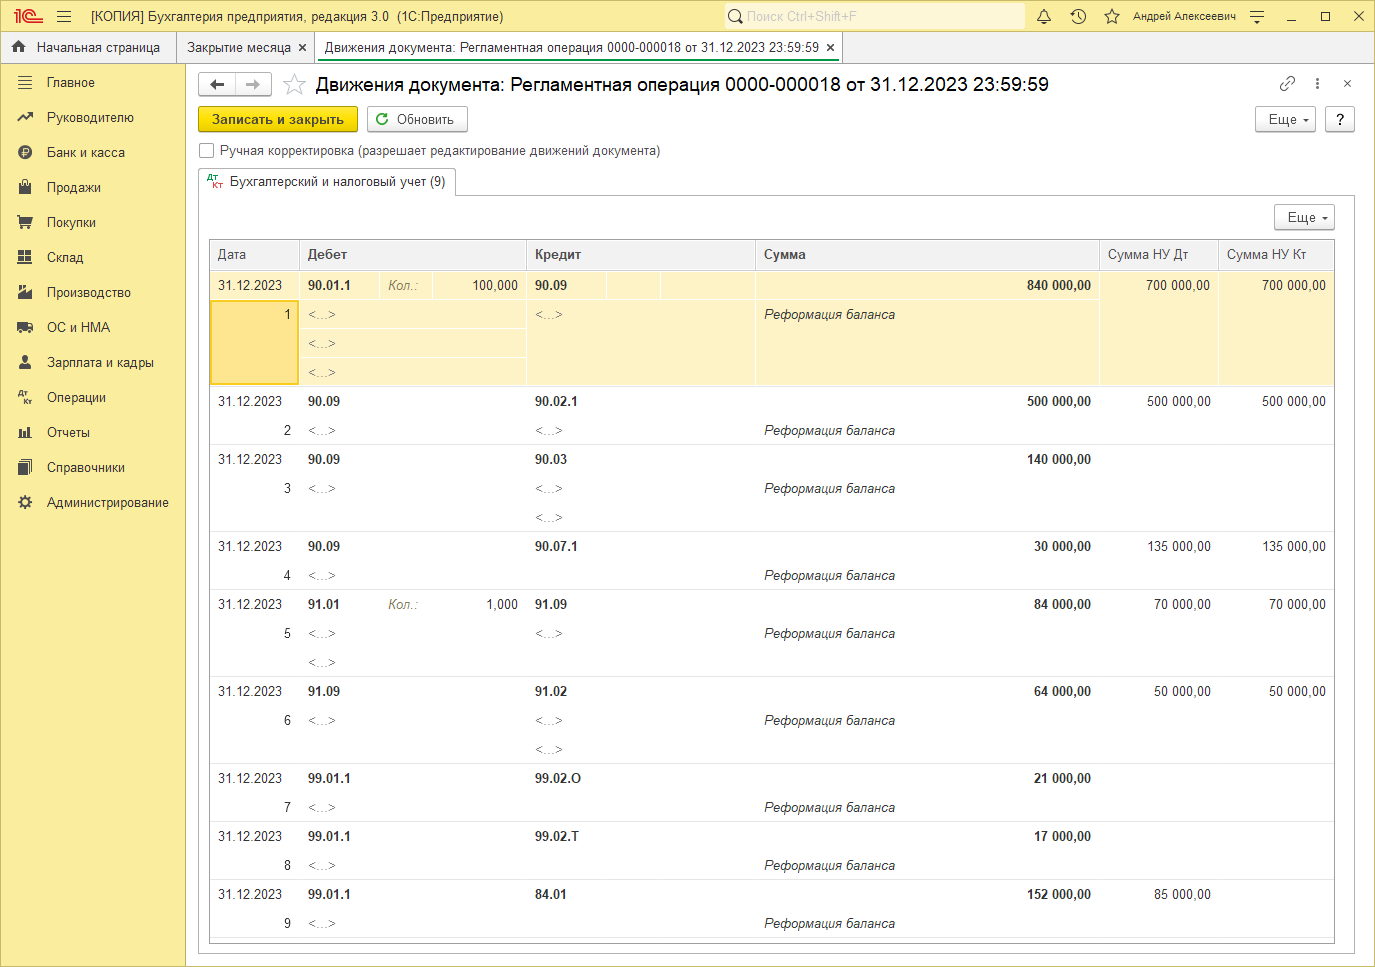Select debit account 91.01

coord(324,605)
